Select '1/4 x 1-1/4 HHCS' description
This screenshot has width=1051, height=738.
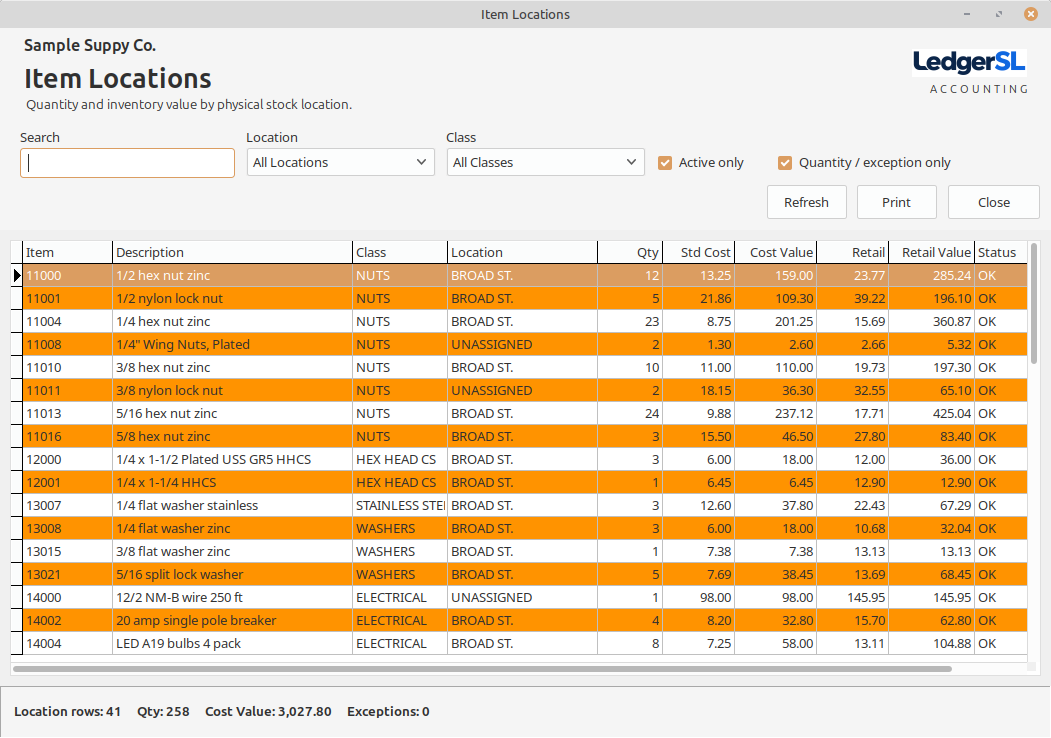[x=233, y=483]
